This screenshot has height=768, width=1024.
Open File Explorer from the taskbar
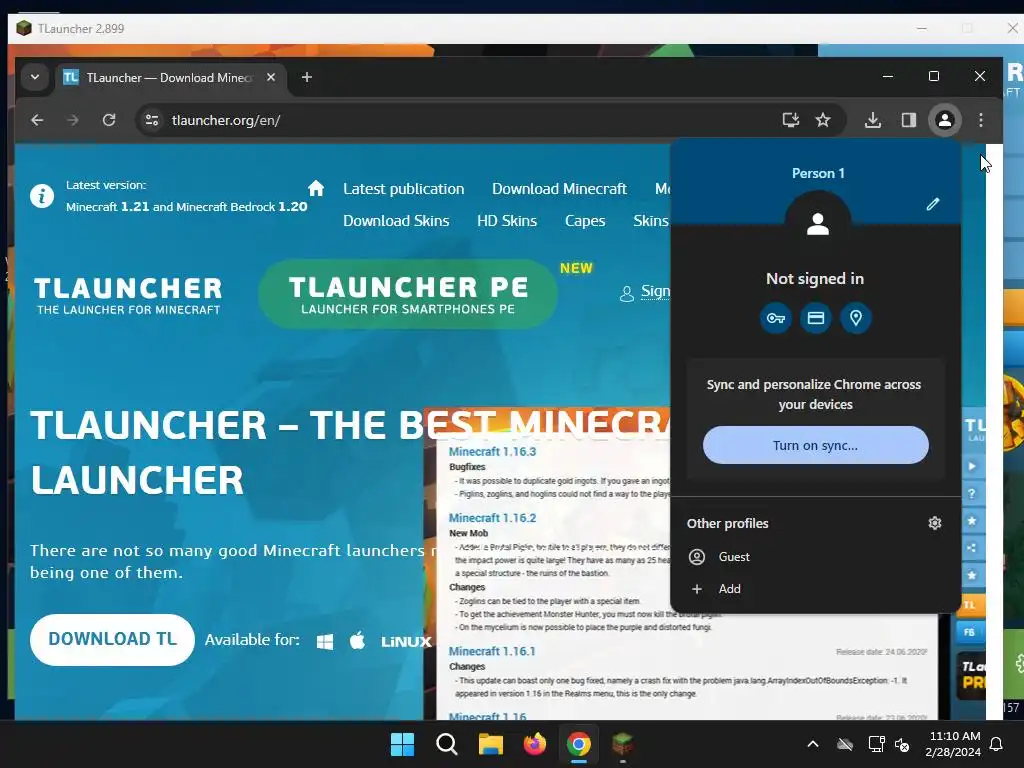(x=490, y=744)
